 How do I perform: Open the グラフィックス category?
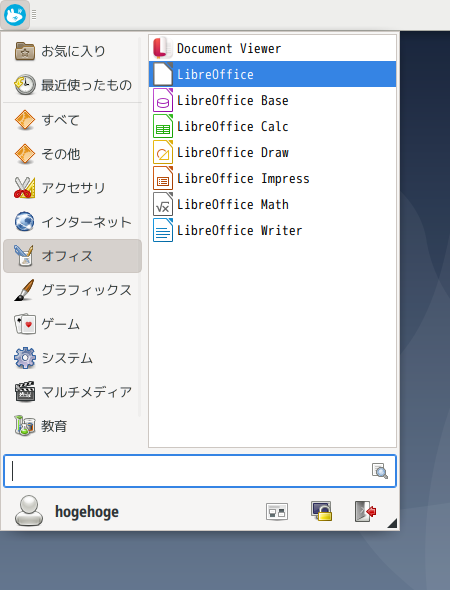click(x=73, y=290)
